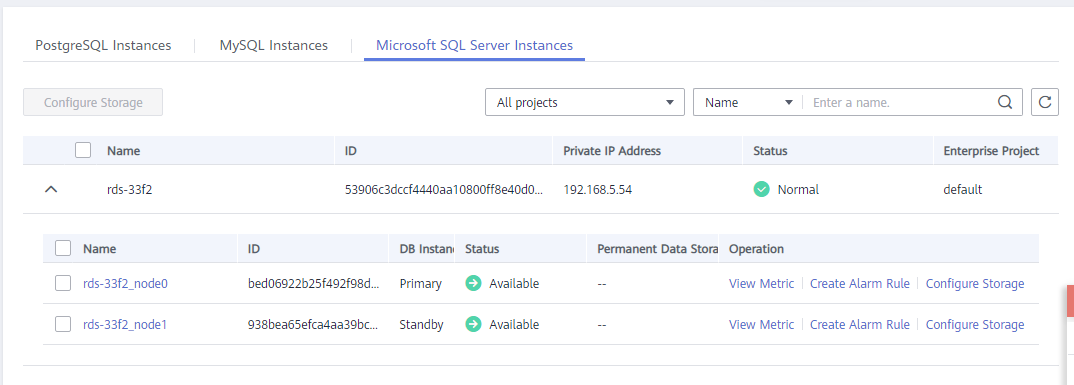Open the rds-33f2_node0 link
The width and height of the screenshot is (1074, 385).
pos(125,284)
